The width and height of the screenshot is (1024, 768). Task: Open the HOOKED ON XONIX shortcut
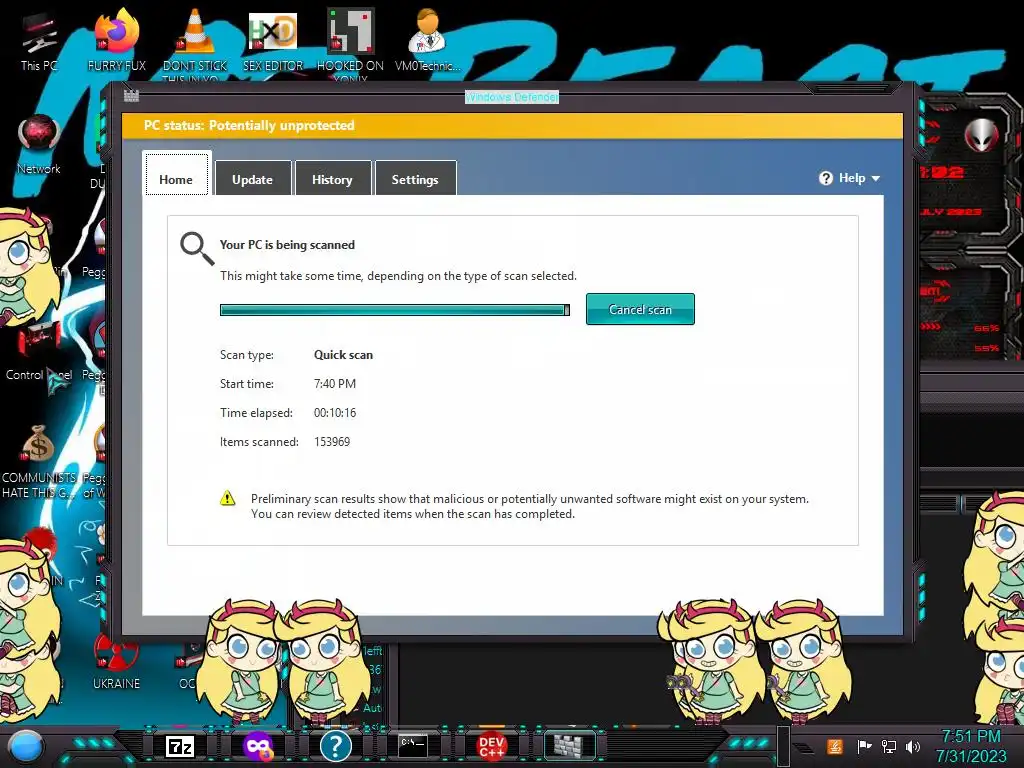point(351,43)
